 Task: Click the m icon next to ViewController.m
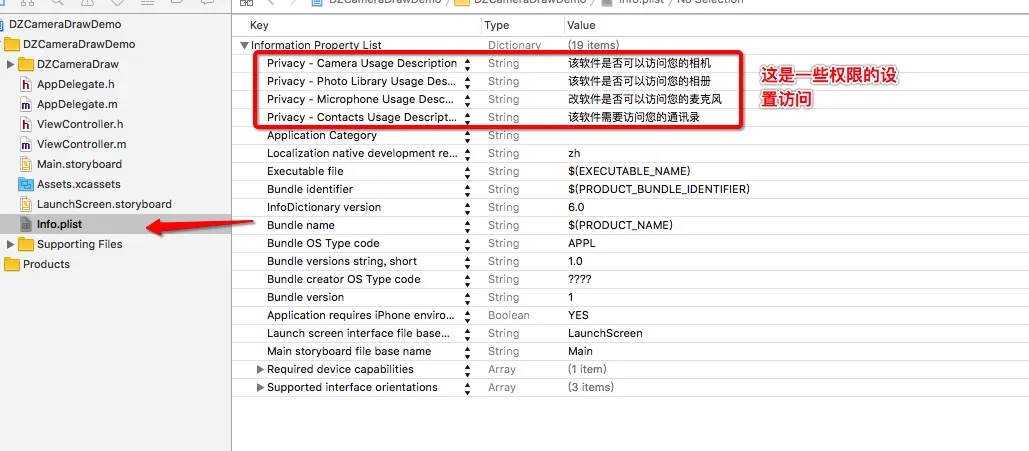point(26,144)
